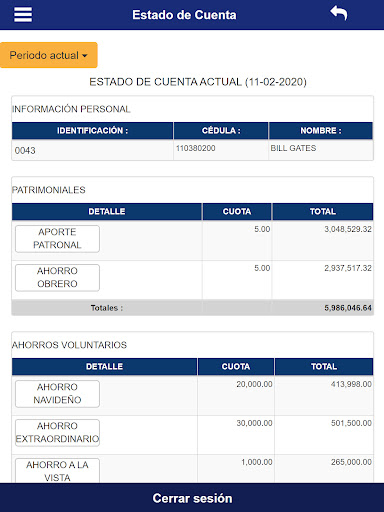Select the Totales value 5,986,046.64
This screenshot has width=384, height=512.
click(348, 308)
